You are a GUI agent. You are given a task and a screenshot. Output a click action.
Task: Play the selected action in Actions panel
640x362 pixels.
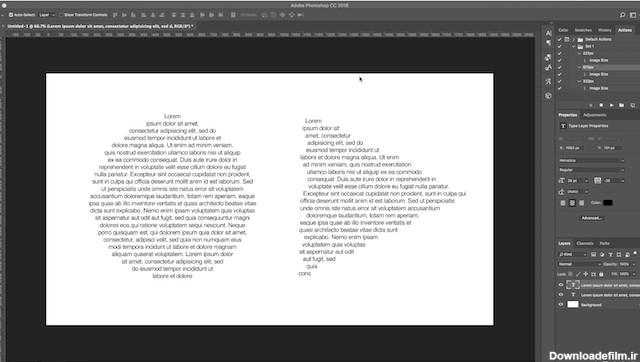611,105
